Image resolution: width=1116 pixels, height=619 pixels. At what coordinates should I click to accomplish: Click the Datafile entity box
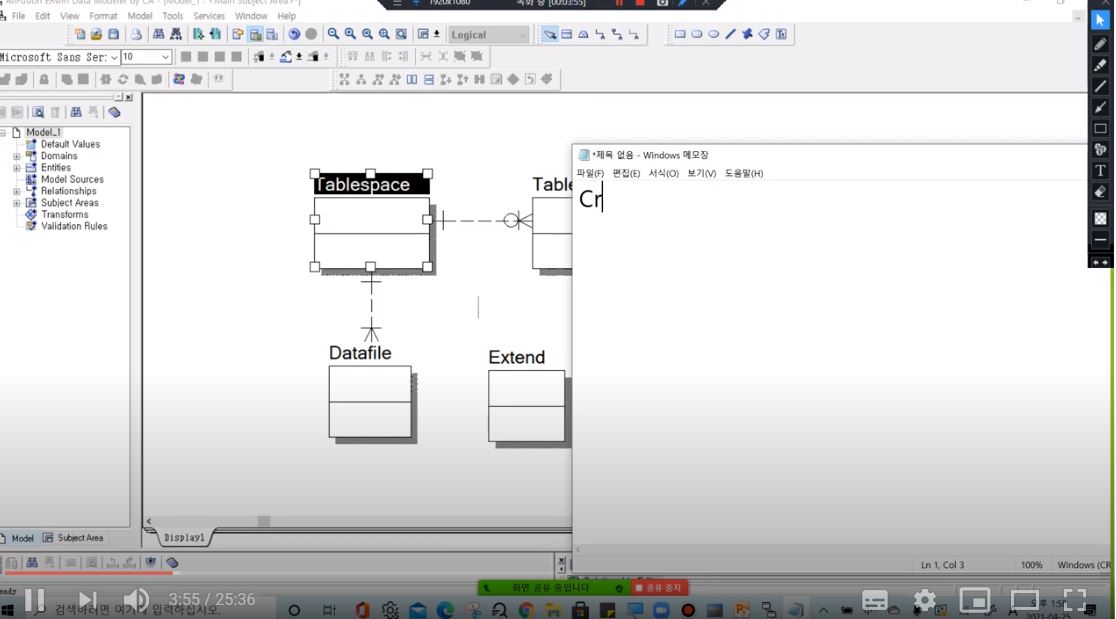[370, 401]
